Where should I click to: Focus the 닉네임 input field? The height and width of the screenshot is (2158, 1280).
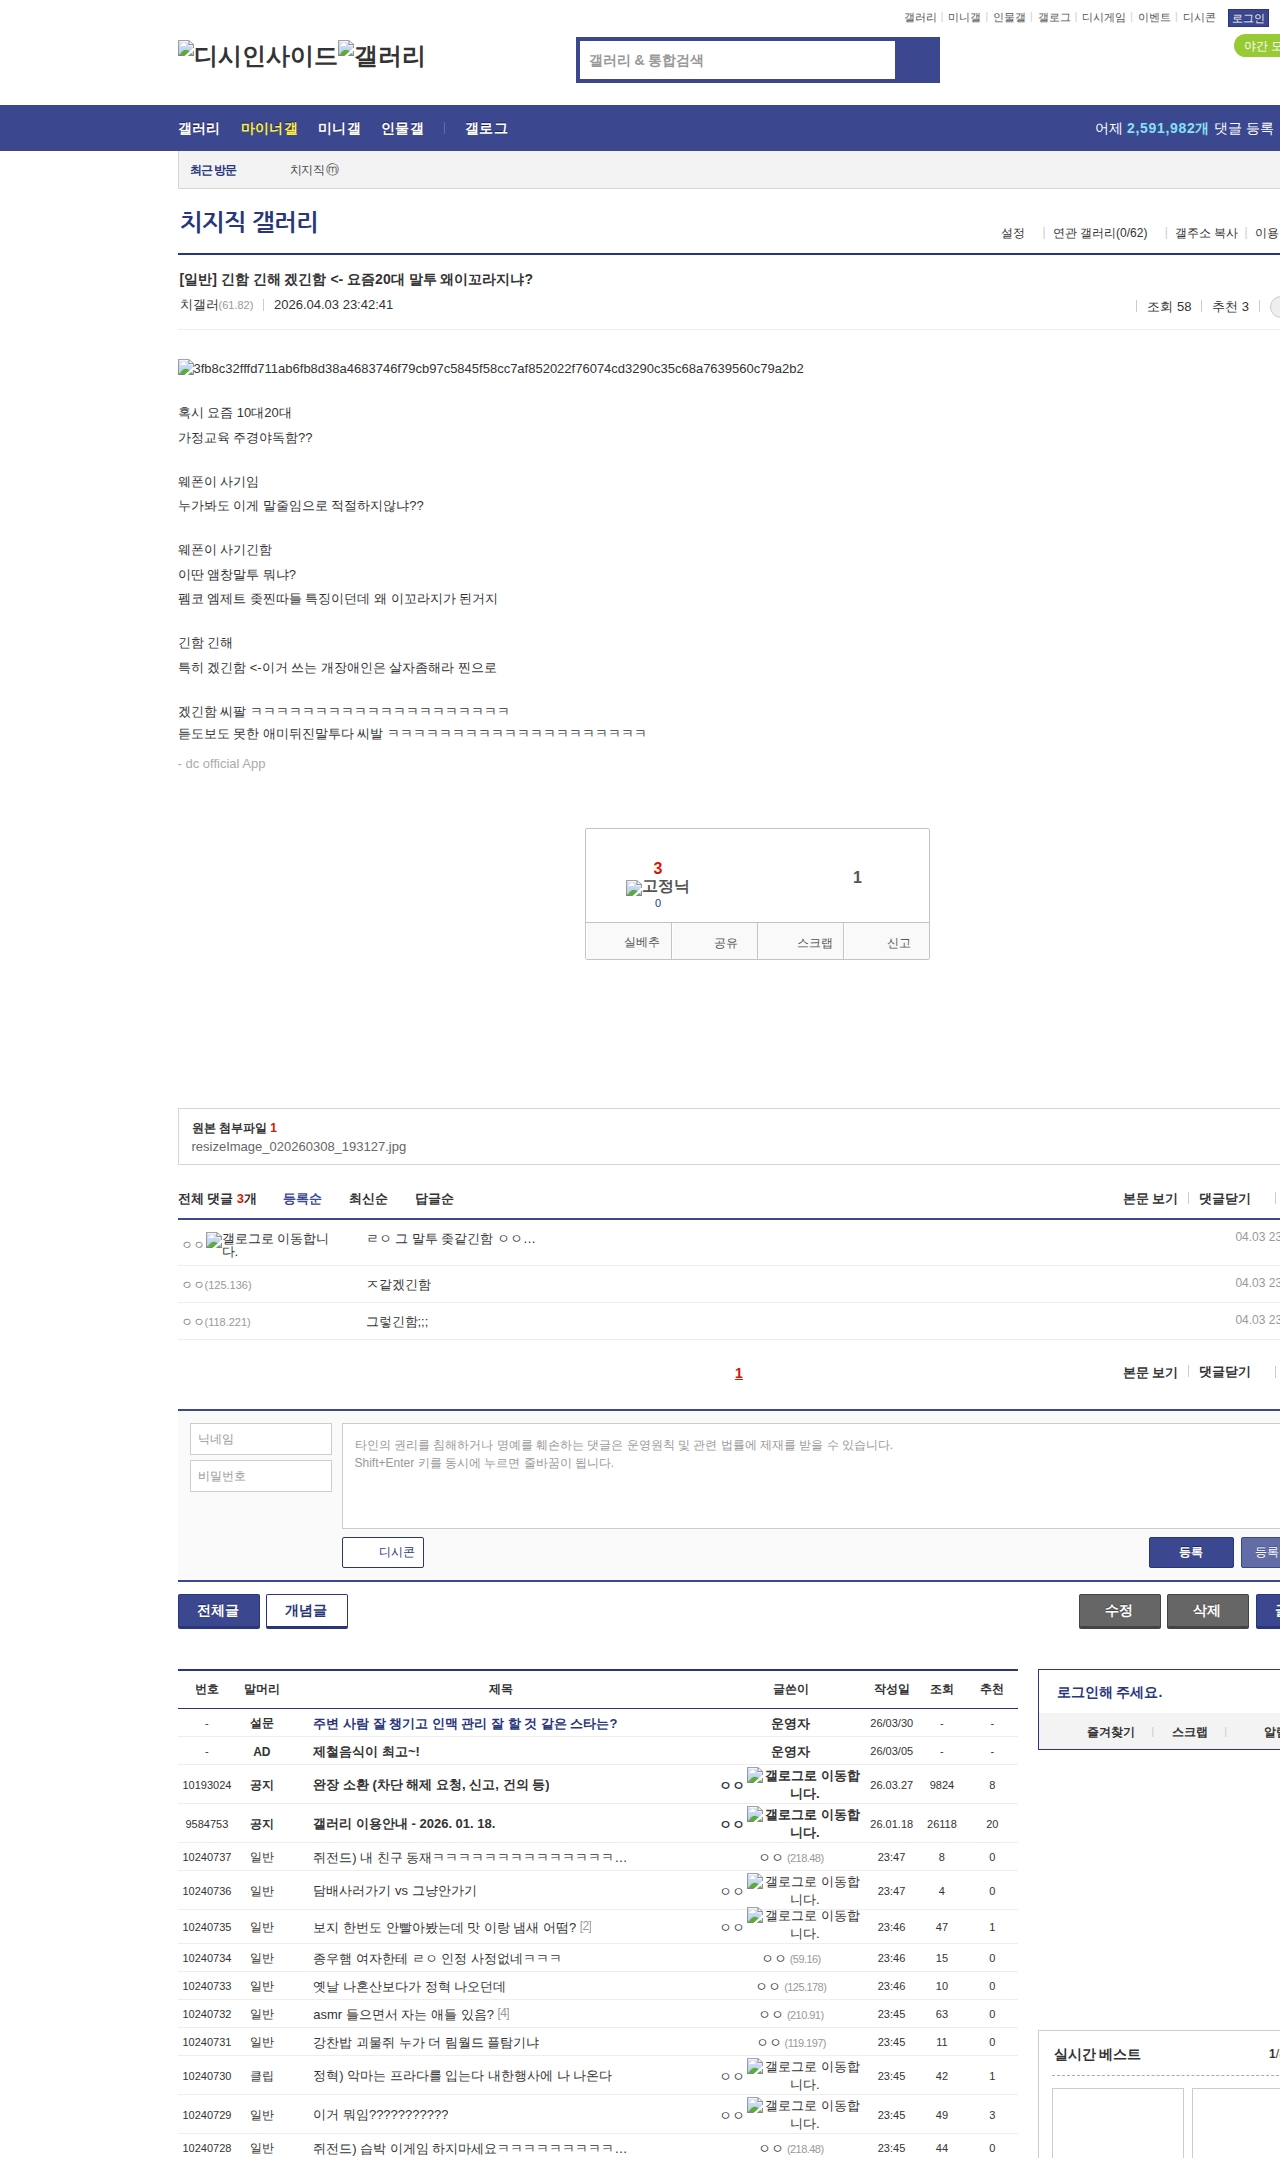click(x=261, y=1439)
